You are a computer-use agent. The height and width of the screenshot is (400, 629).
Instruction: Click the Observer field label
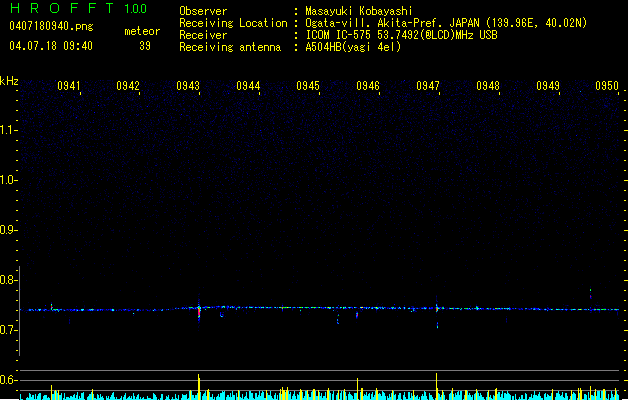click(203, 11)
